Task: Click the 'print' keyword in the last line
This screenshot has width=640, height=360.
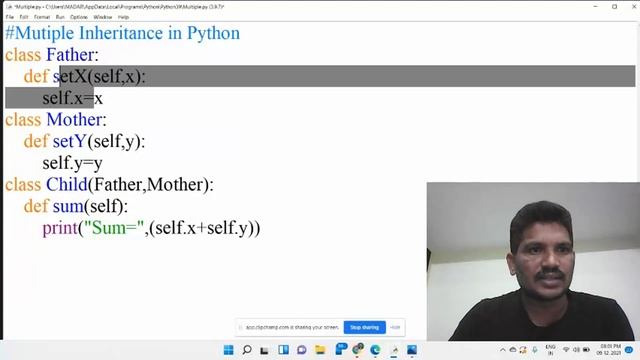Action: 60,228
